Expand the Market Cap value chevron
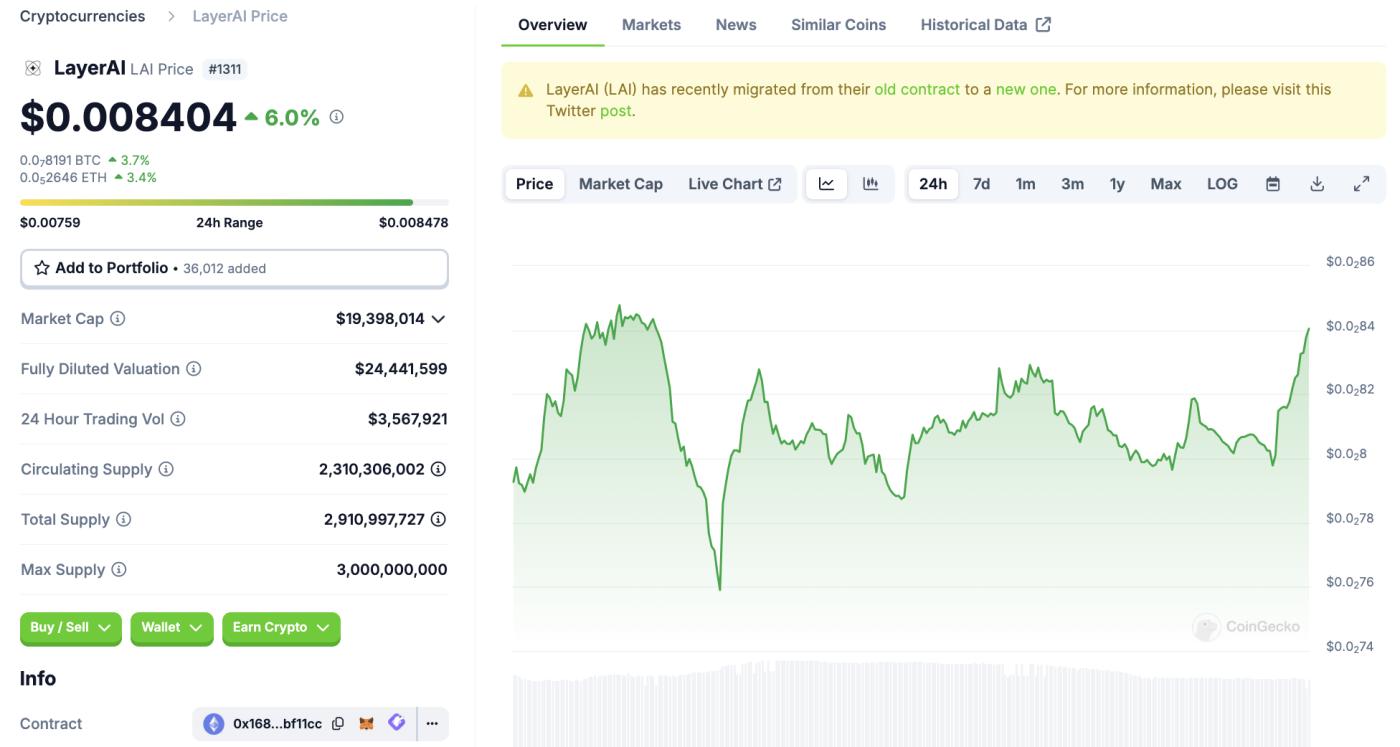The image size is (1400, 747). tap(438, 318)
